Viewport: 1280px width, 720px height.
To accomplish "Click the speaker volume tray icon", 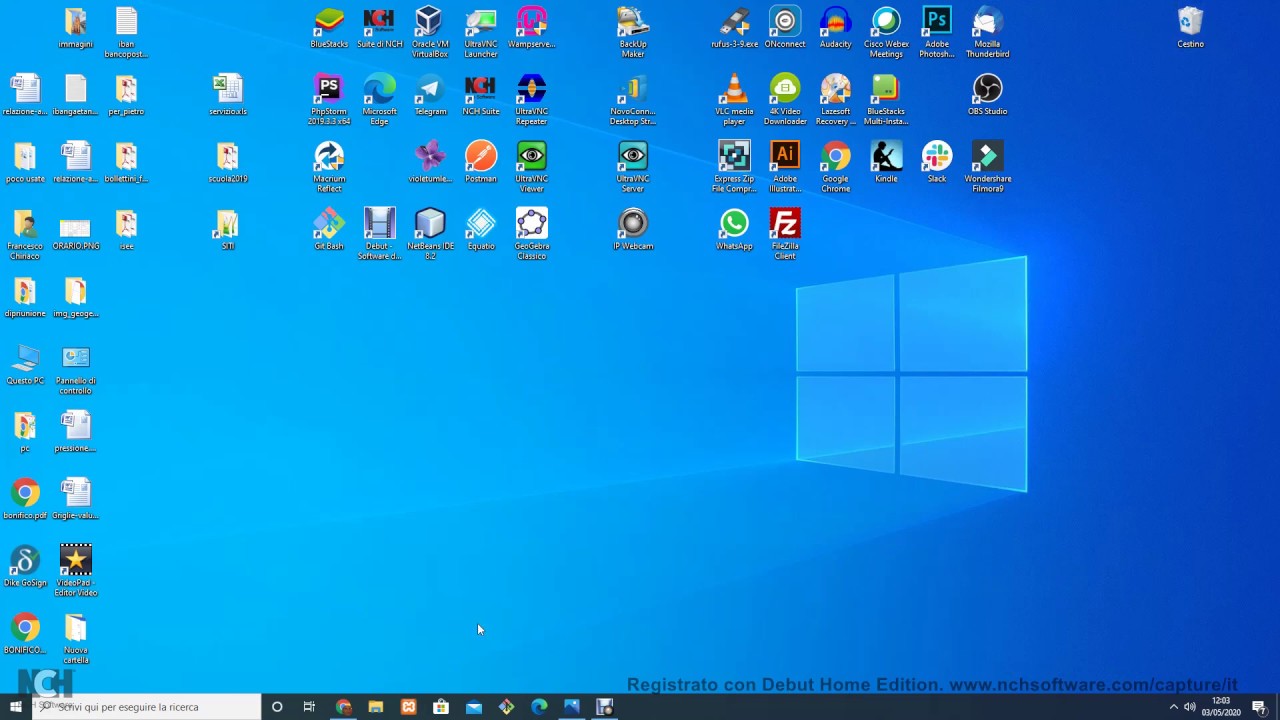I will coord(1190,707).
